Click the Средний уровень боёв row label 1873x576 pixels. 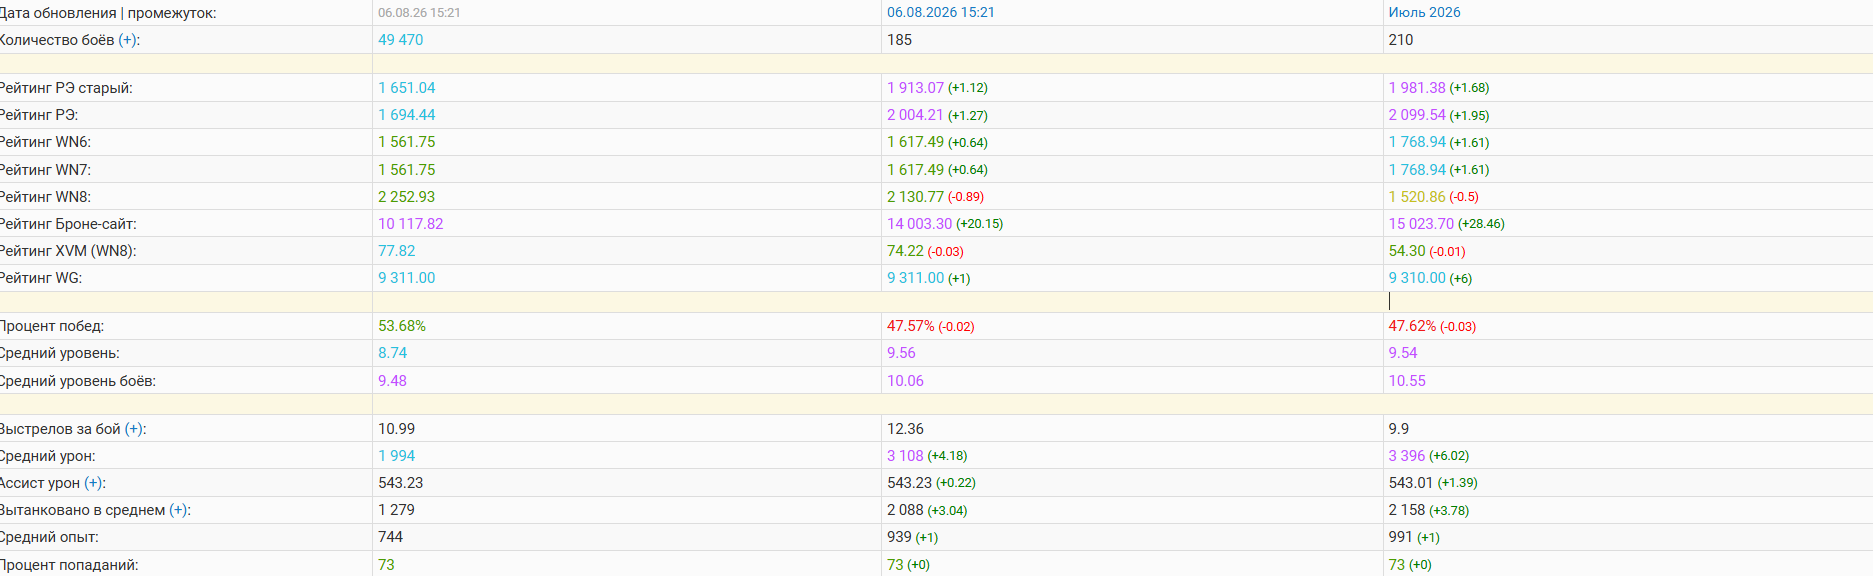78,381
